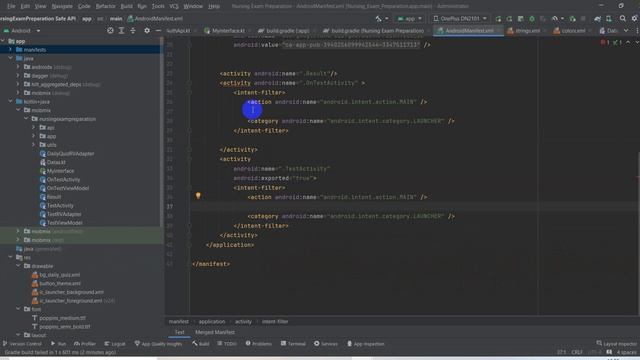Open App Quality Insights tool window
This screenshot has height=360, width=640.
click(x=158, y=344)
